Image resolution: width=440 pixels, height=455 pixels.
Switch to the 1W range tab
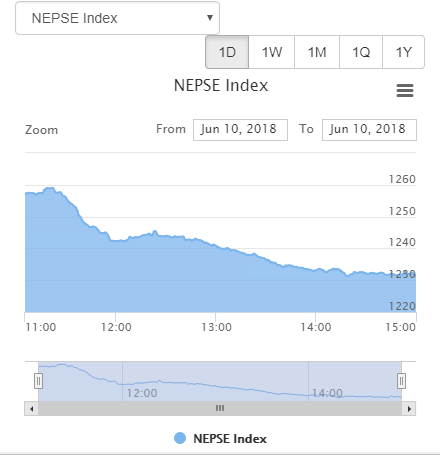[272, 52]
